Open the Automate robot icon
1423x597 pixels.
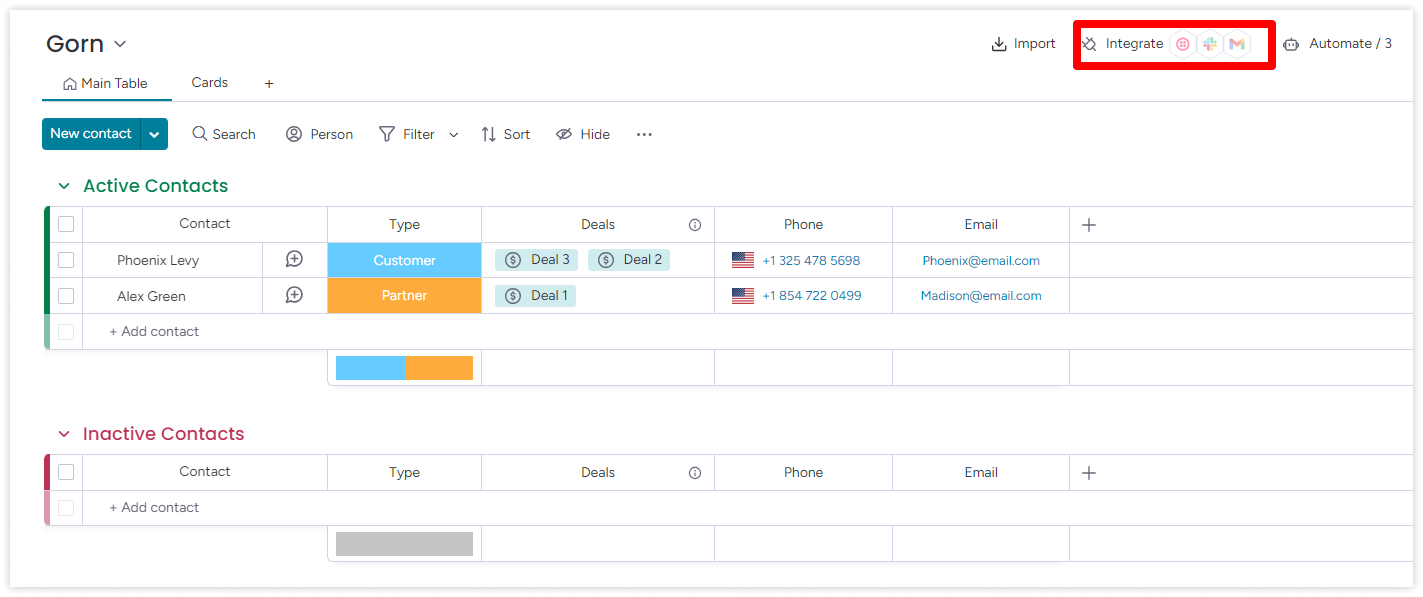pos(1291,44)
